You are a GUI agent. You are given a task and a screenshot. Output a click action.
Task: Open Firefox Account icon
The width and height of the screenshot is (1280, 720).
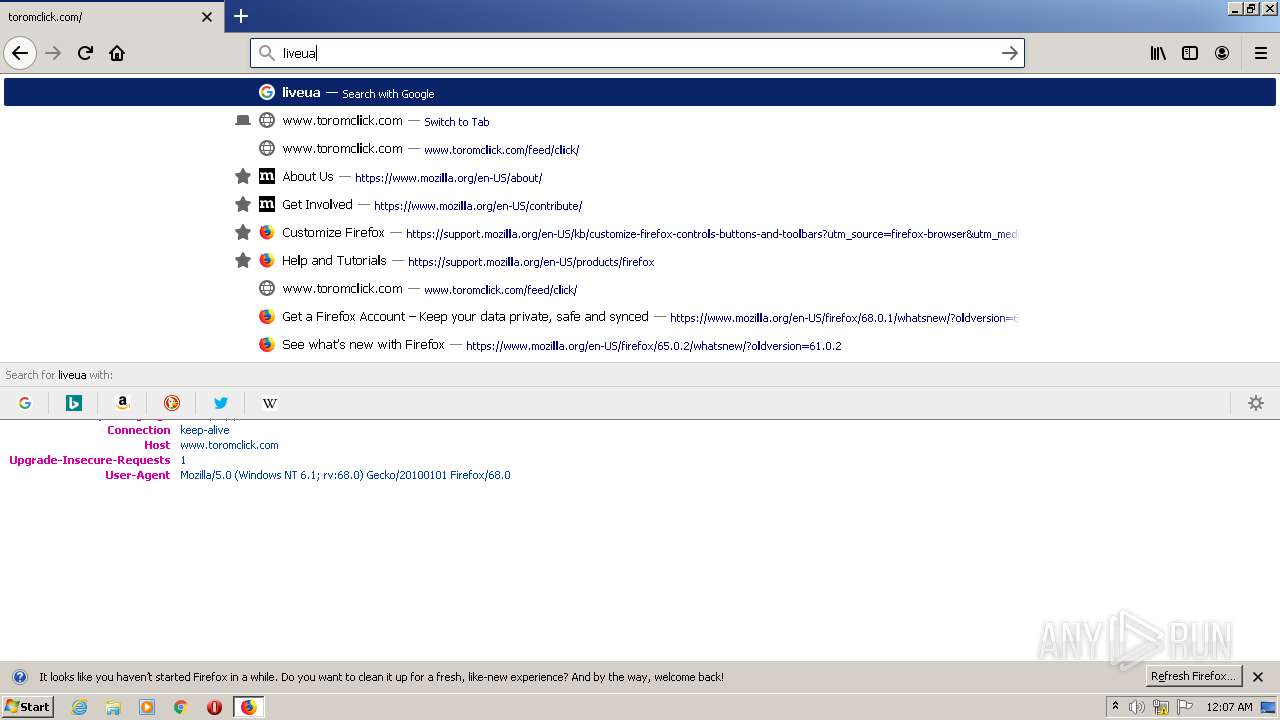click(1222, 53)
